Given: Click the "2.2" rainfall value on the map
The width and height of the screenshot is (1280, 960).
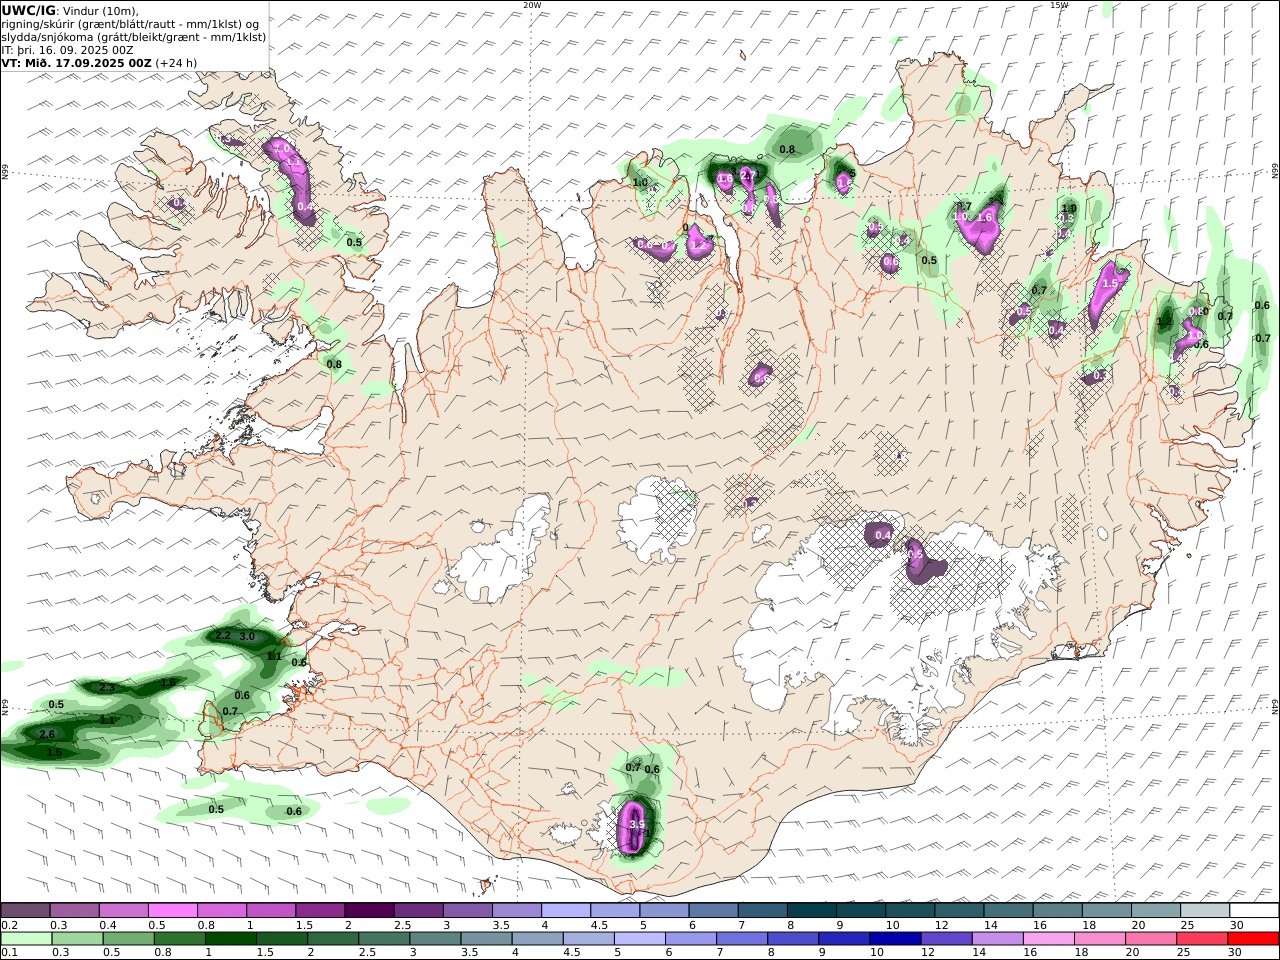Looking at the screenshot, I should [223, 636].
